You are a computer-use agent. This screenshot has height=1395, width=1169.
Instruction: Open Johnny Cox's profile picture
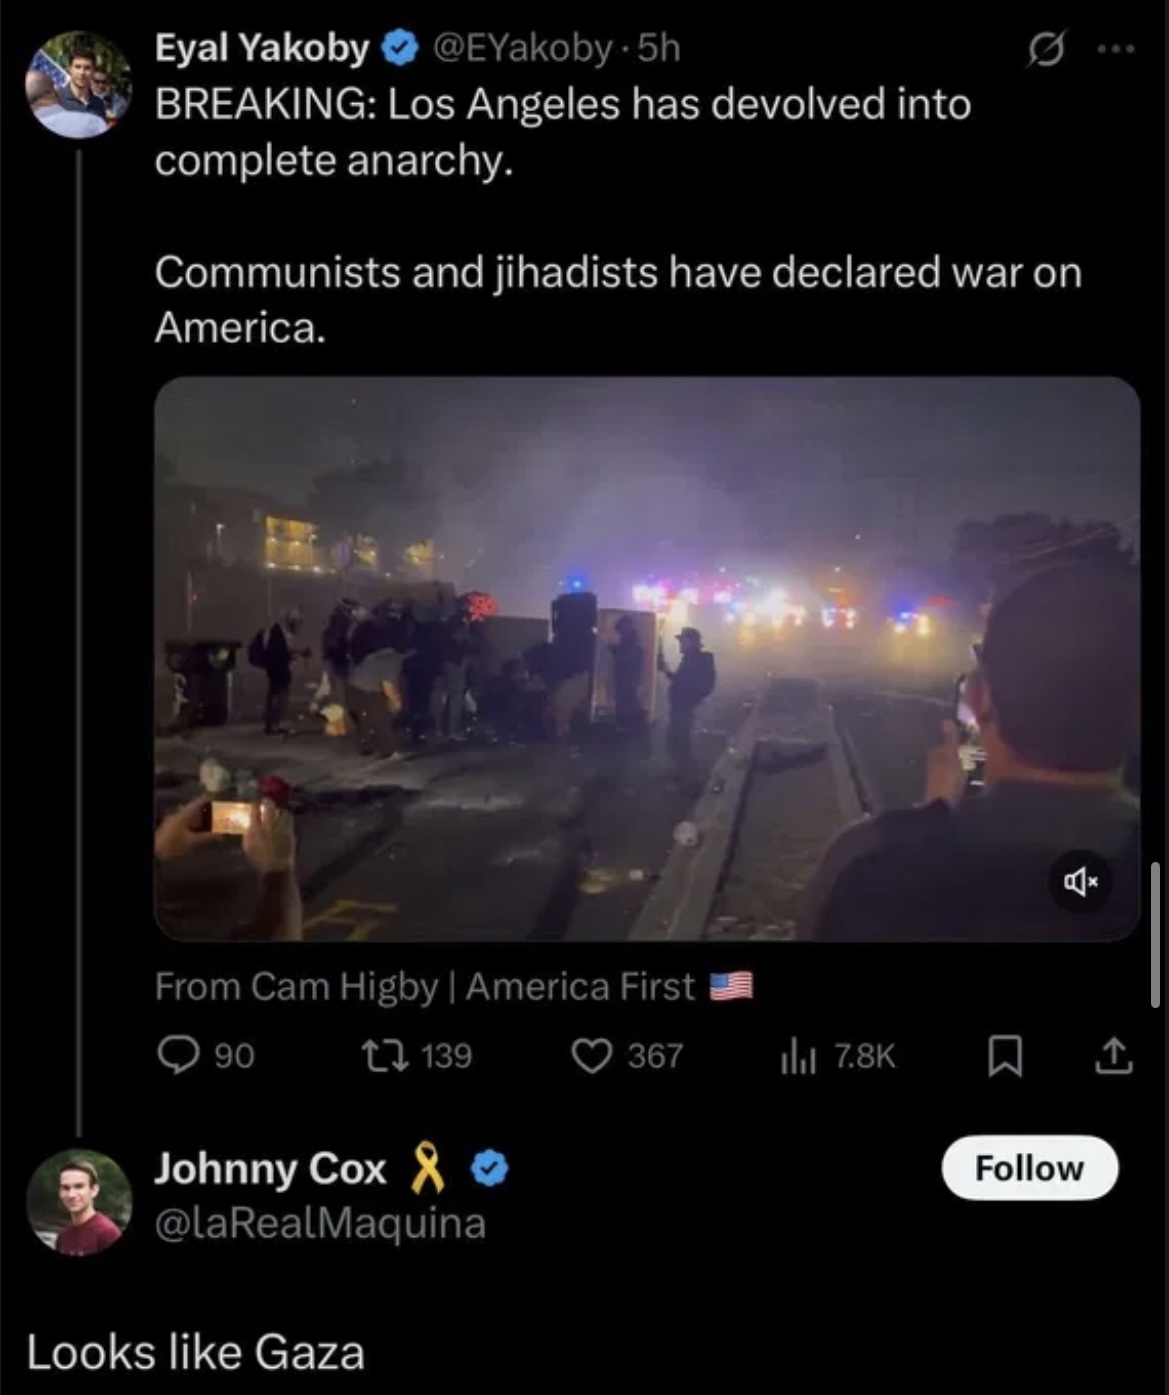(79, 1202)
